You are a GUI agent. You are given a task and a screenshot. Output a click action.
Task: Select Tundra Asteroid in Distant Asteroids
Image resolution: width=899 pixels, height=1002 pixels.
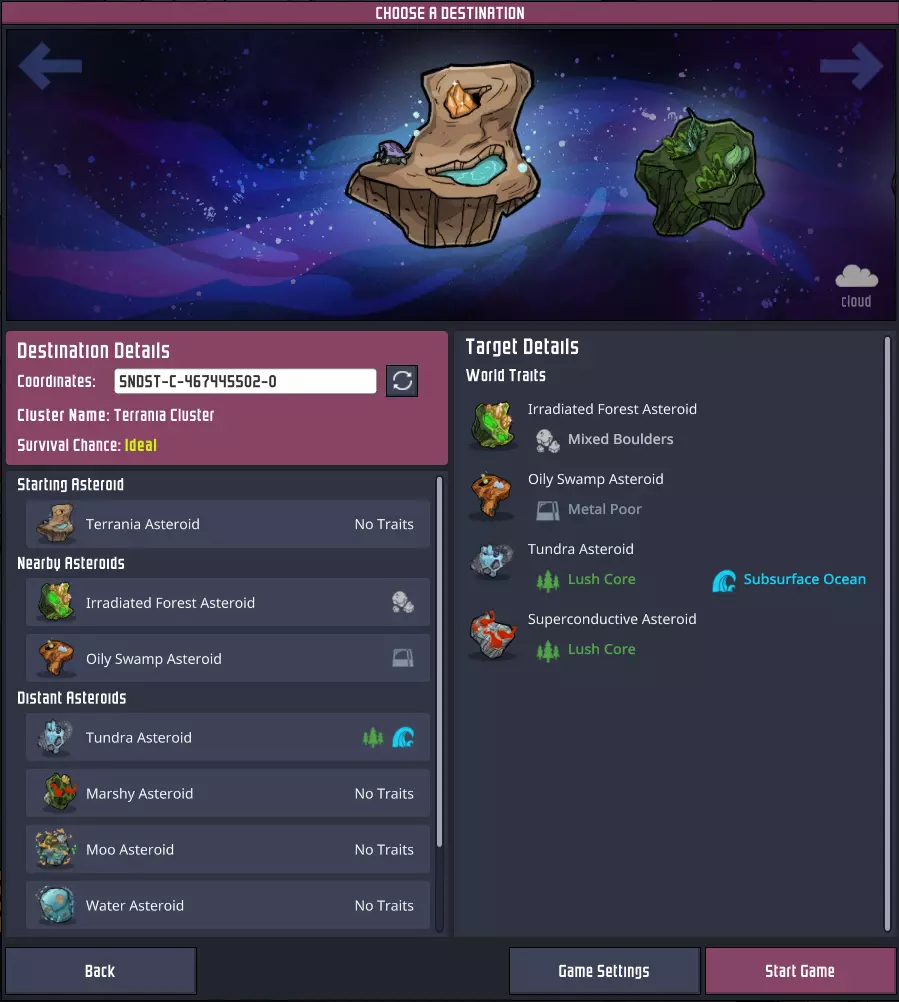coord(227,737)
